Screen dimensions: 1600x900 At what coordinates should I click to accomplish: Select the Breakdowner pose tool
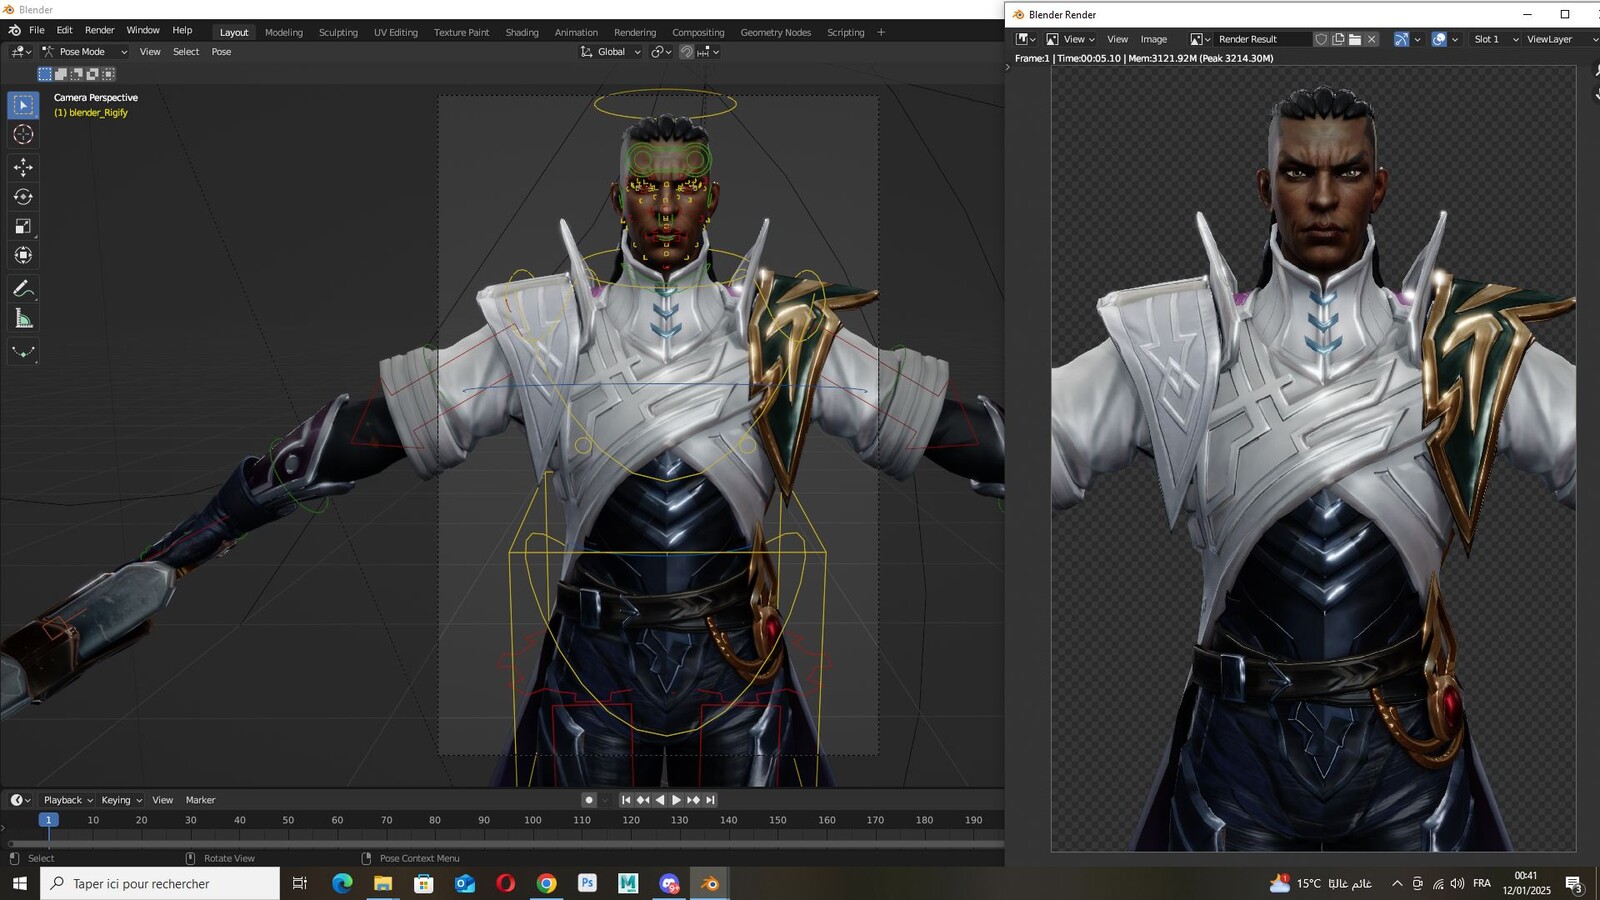click(x=23, y=352)
